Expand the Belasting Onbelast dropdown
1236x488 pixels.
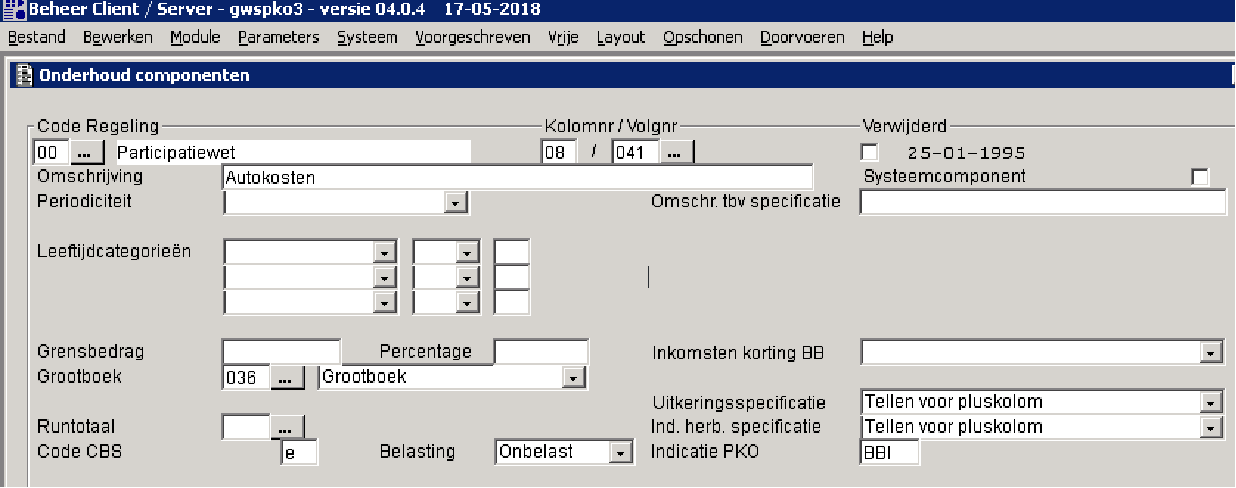tap(622, 453)
